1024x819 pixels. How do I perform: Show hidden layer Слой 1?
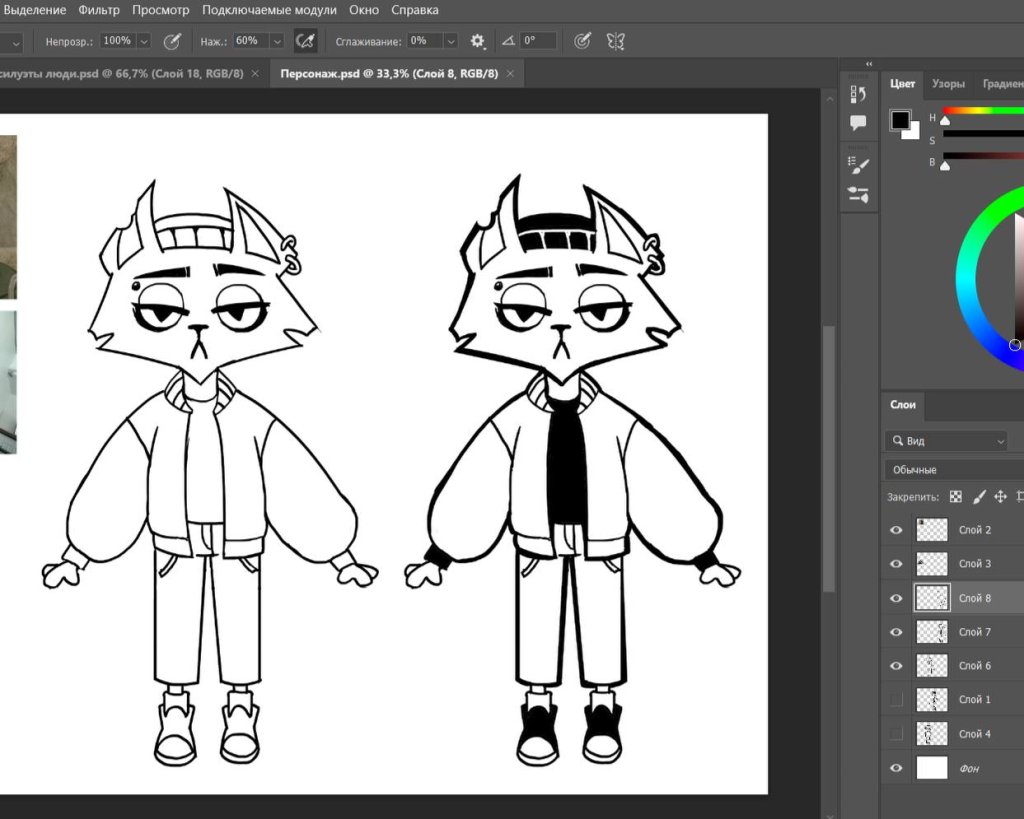click(x=896, y=700)
